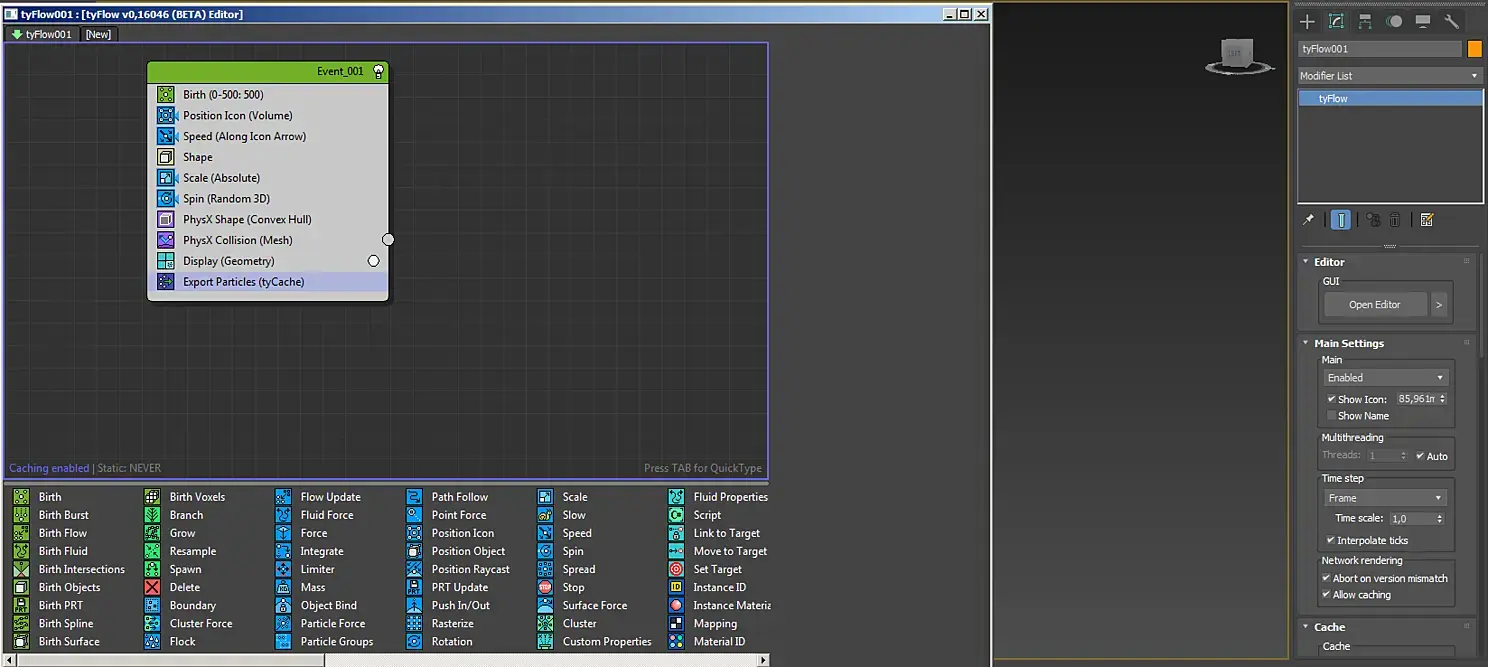The image size is (1488, 667).
Task: Select the Birth Burst operator icon
Action: coord(21,515)
